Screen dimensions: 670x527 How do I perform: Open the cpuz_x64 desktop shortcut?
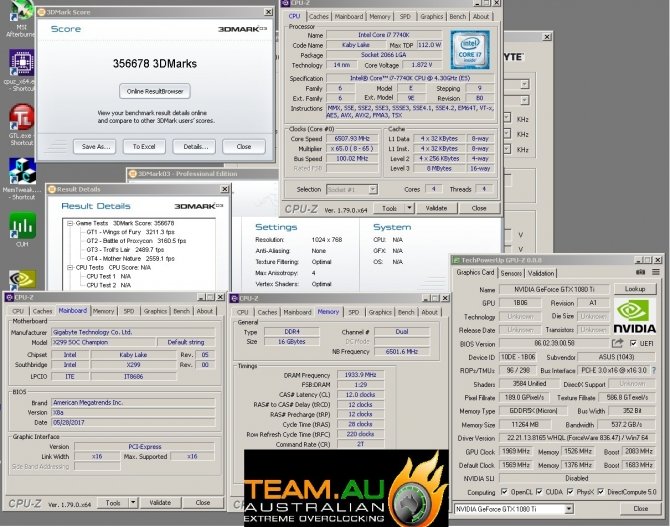[x=21, y=70]
